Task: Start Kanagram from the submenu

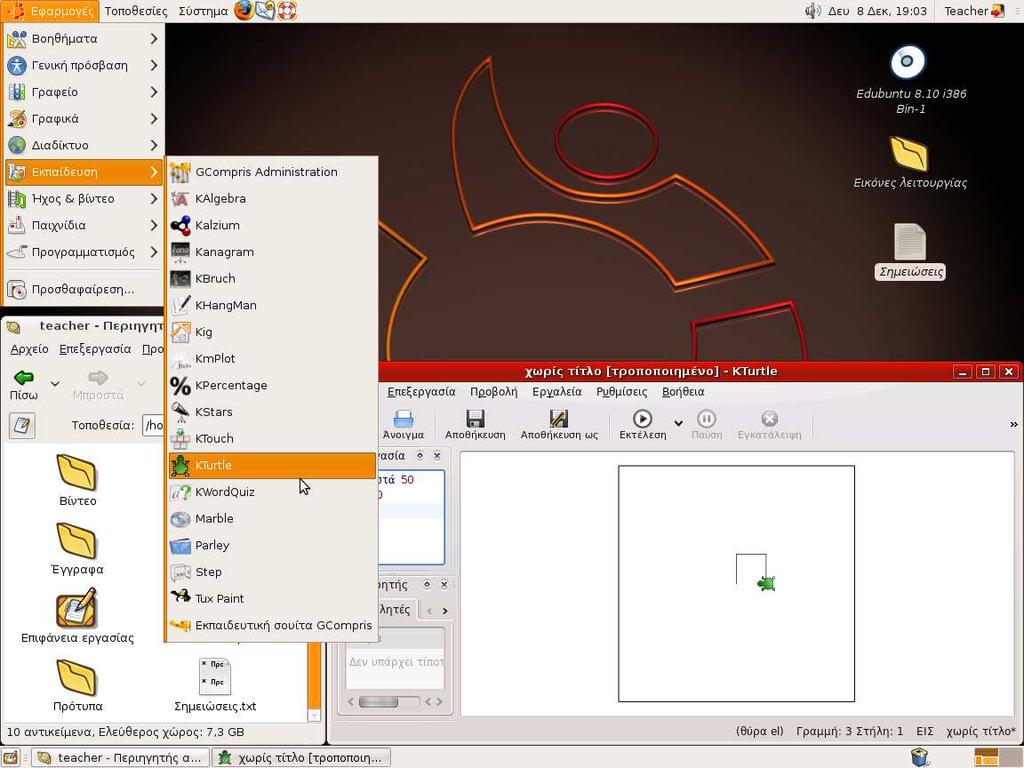Action: click(272, 252)
